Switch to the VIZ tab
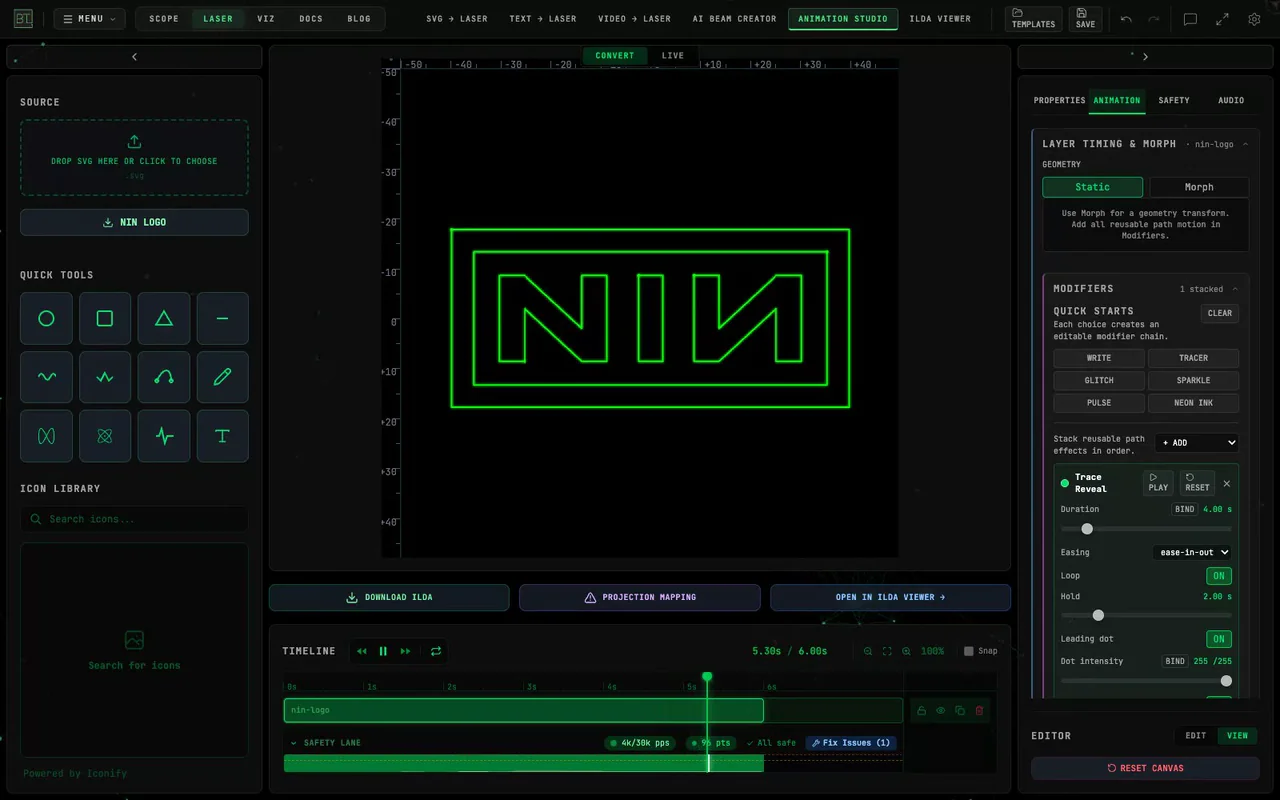The image size is (1280, 800). 265,19
